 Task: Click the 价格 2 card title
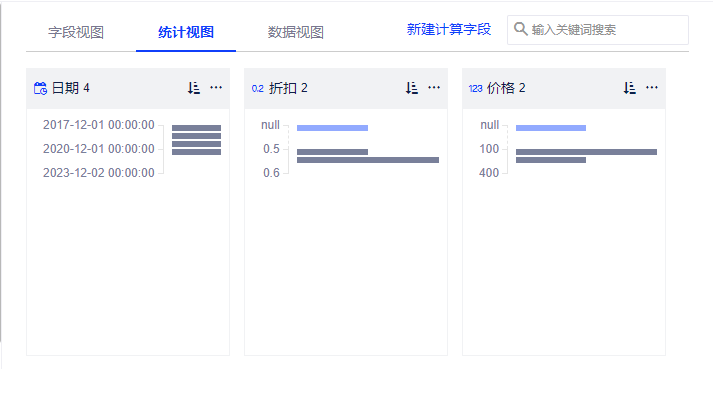(506, 88)
